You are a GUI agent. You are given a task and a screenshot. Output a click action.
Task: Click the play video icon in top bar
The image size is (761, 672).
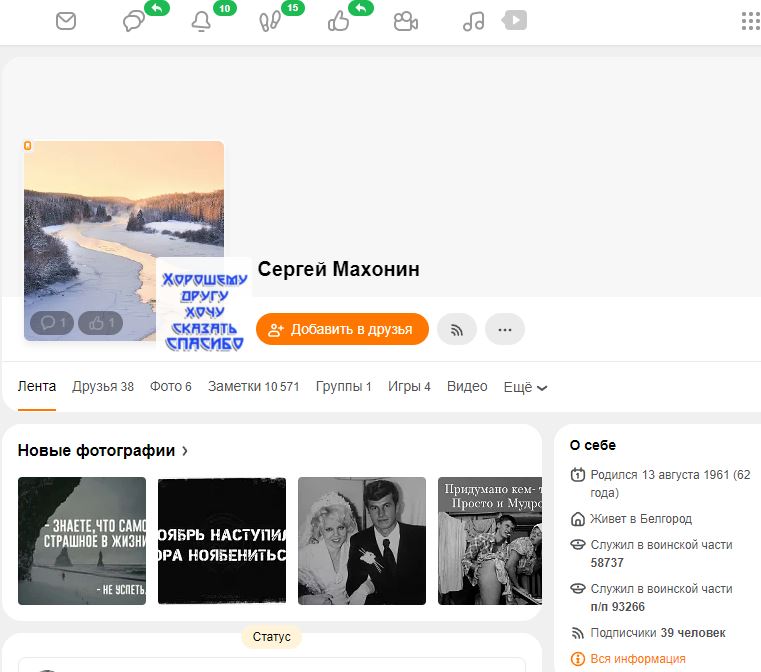pos(514,20)
